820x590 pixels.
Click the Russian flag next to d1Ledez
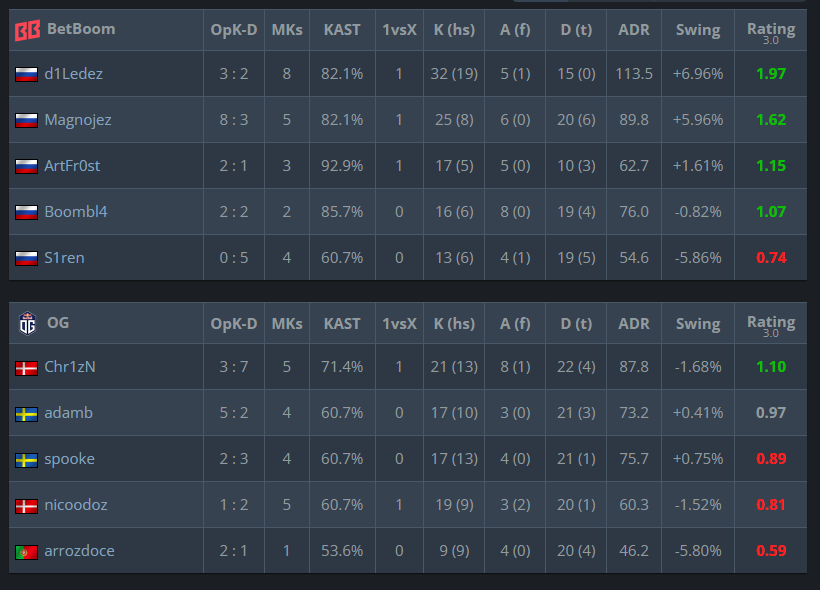[x=26, y=74]
